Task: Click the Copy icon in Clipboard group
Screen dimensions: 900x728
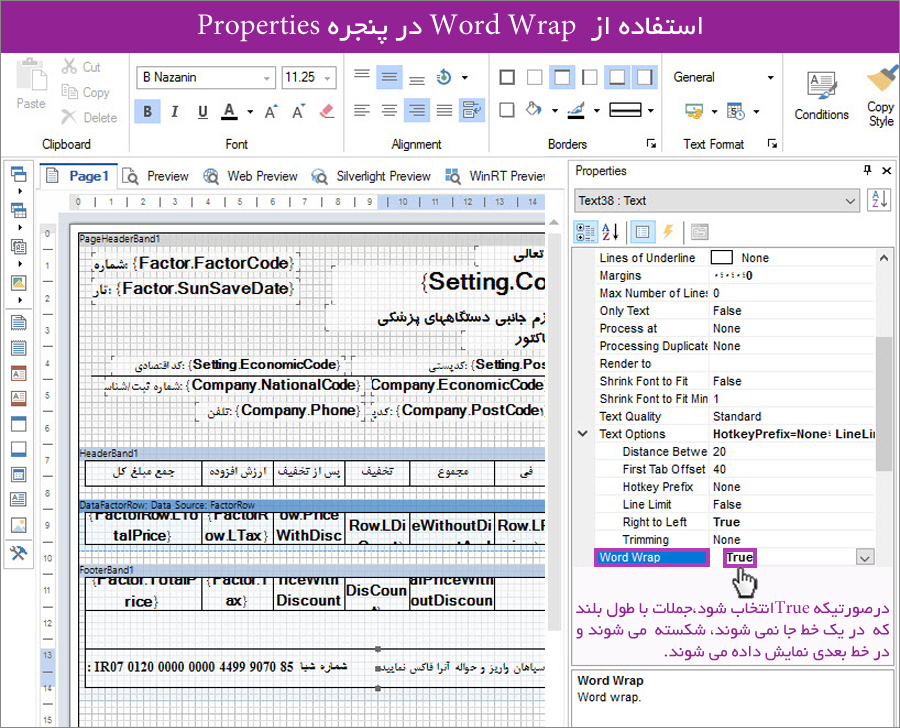Action: [x=69, y=92]
